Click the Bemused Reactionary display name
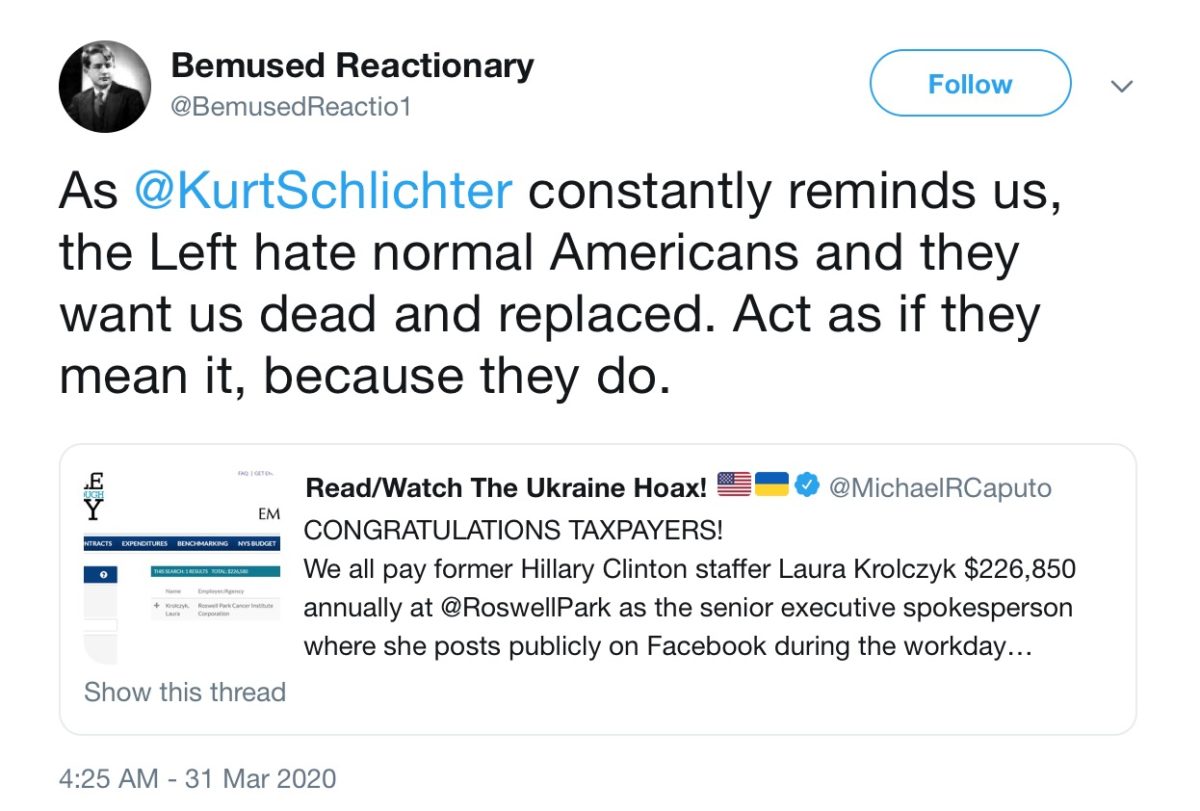 point(352,66)
